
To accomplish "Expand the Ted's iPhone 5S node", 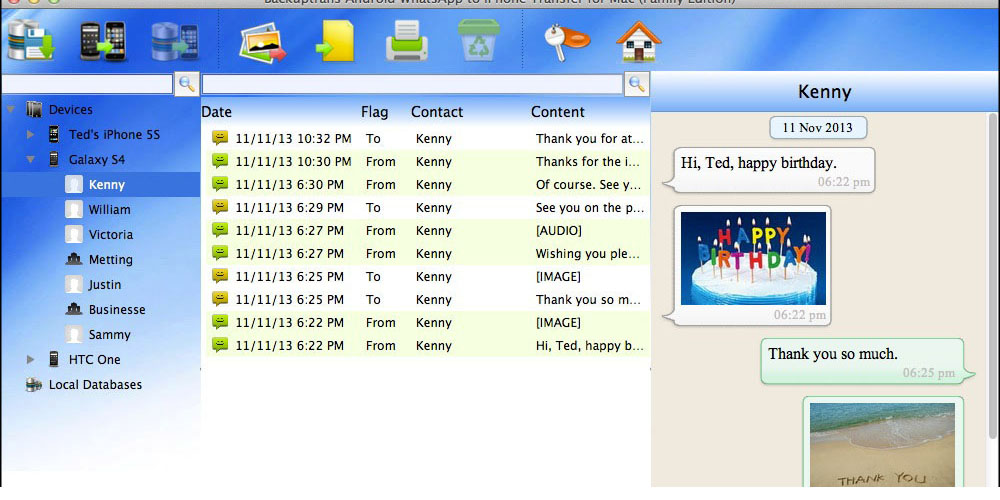I will point(31,135).
